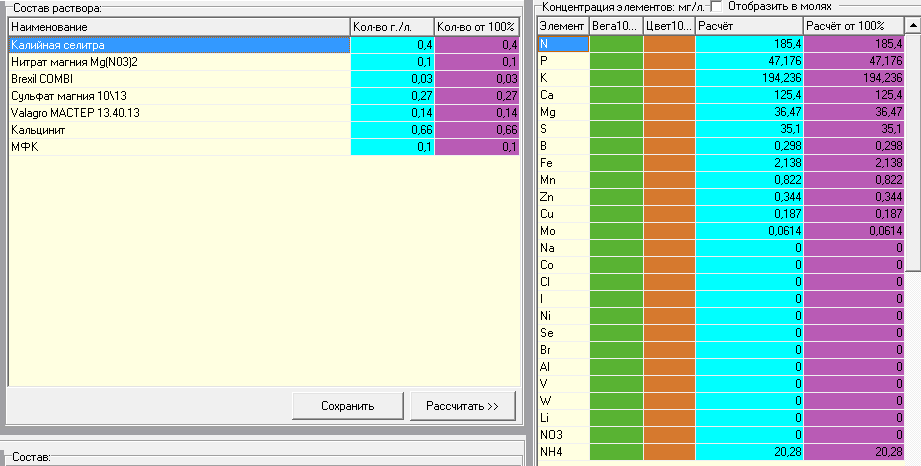Screen dimensions: 921x466
Task: Select the Mg element cell
Action: pos(563,112)
